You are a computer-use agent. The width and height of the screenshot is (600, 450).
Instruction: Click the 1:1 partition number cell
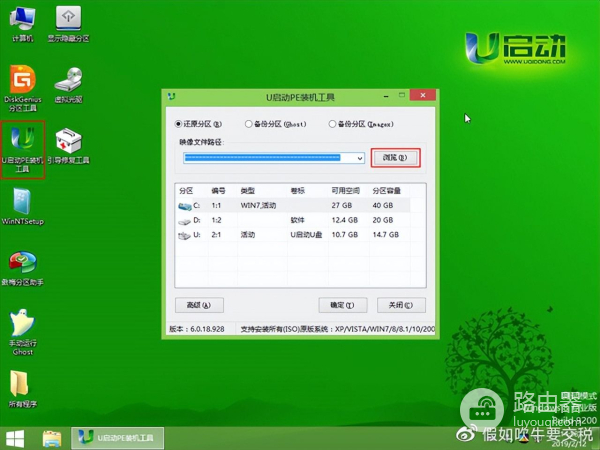click(216, 205)
